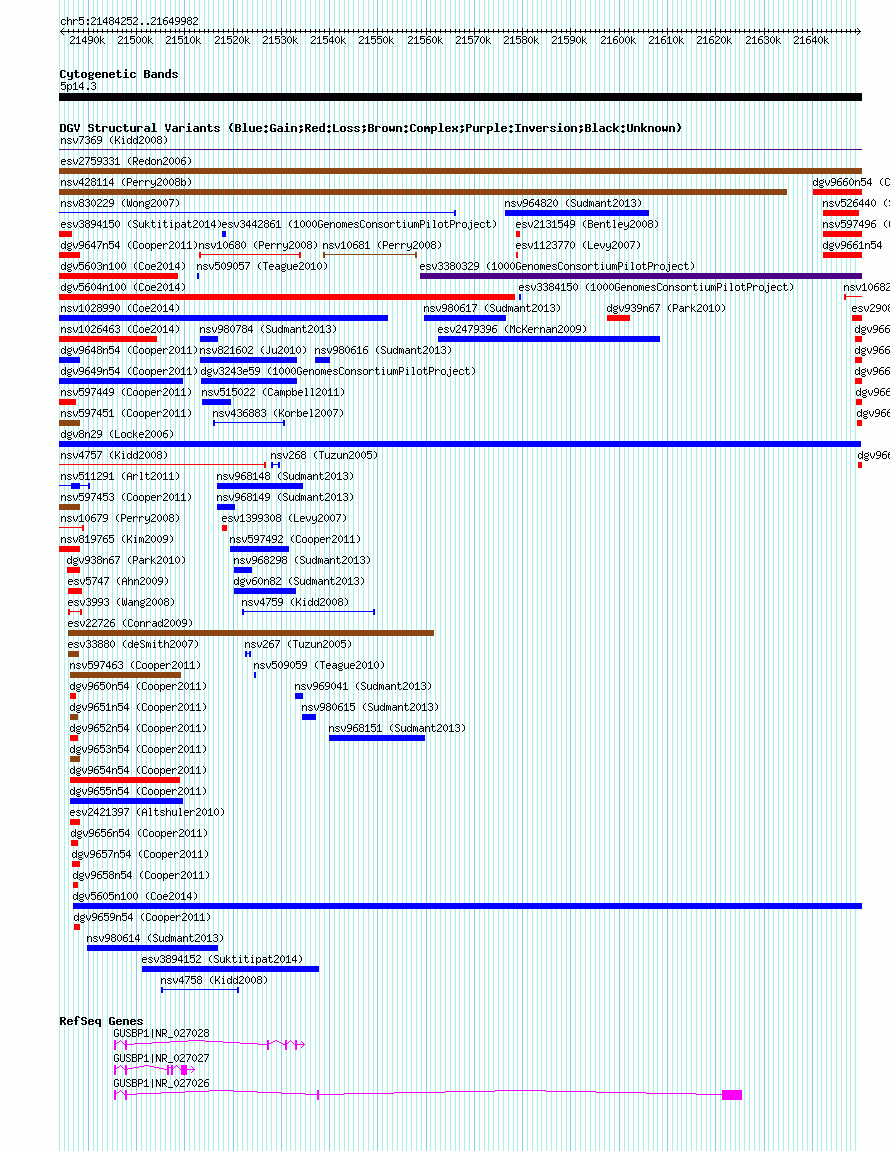Image resolution: width=890 pixels, height=1151 pixels.
Task: Open variant esv2479396 (McKernan2009)
Action: coord(512,330)
